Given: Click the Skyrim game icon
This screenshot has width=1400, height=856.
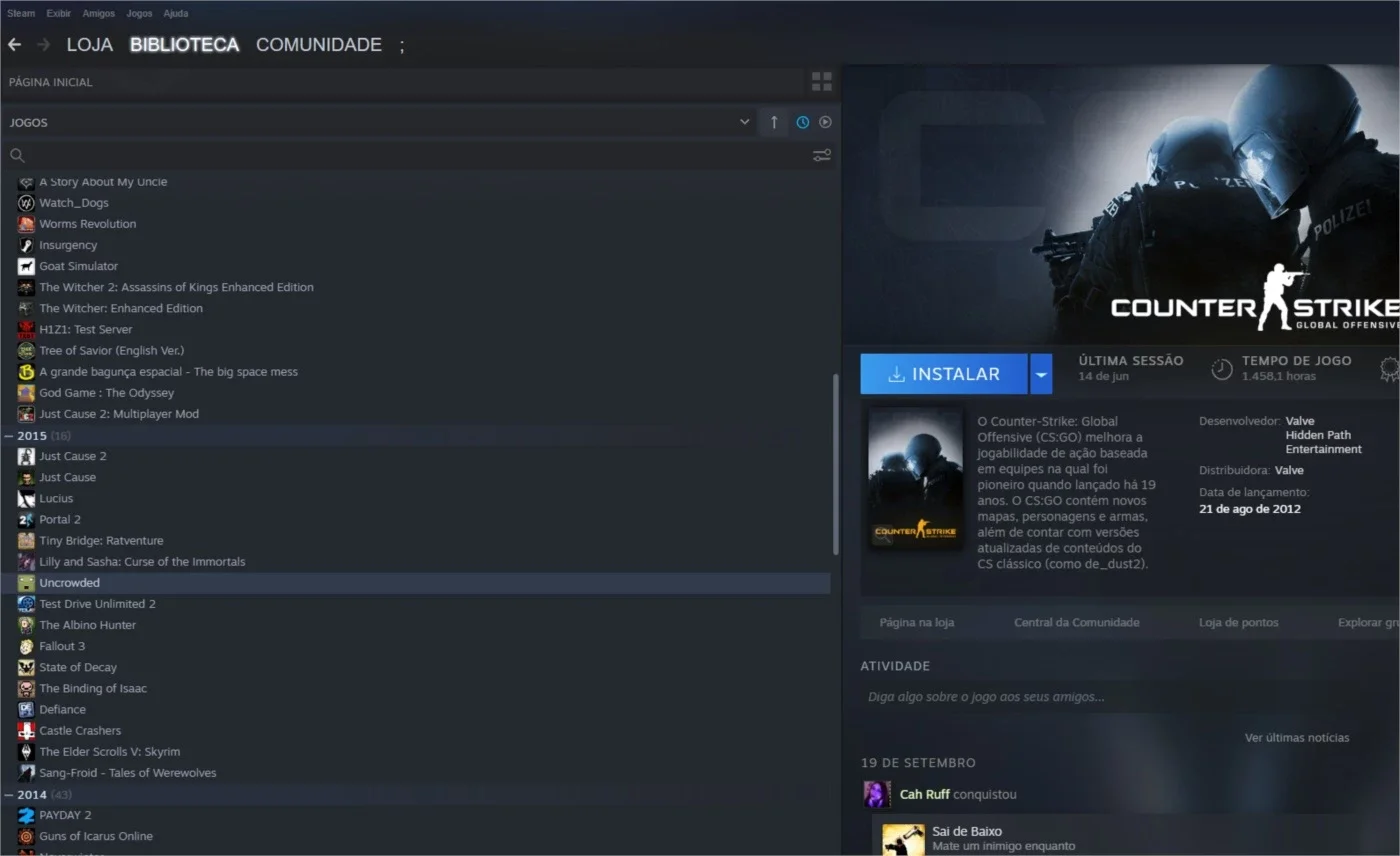Looking at the screenshot, I should tap(26, 752).
